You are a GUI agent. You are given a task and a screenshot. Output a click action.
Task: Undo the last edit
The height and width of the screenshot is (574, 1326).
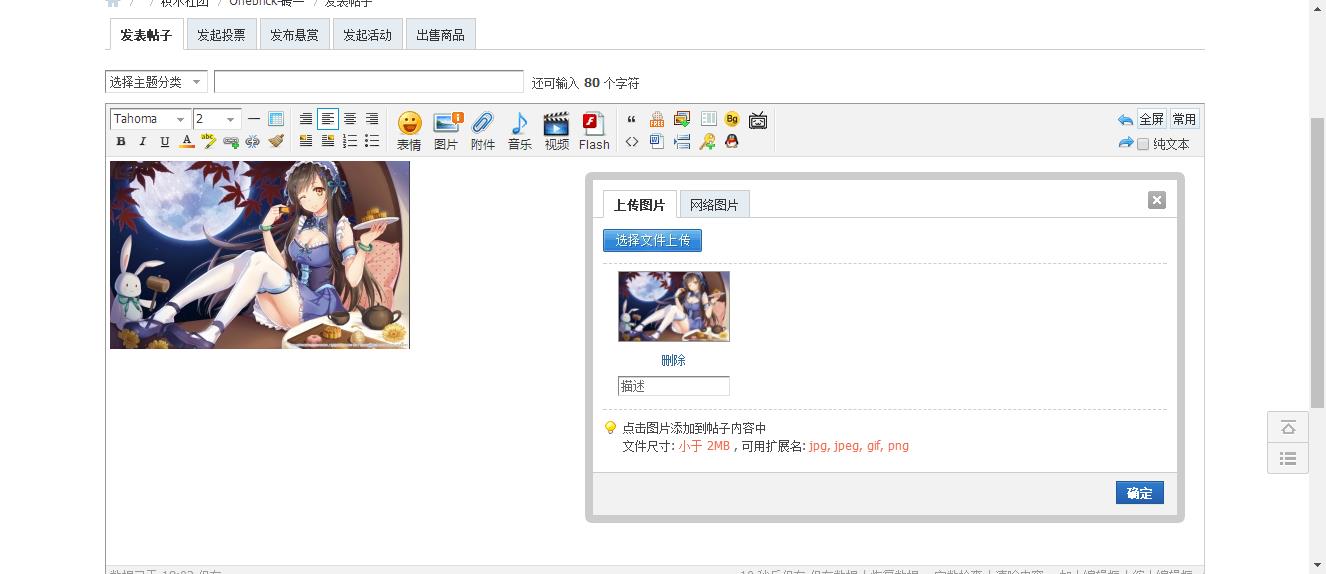click(1125, 119)
